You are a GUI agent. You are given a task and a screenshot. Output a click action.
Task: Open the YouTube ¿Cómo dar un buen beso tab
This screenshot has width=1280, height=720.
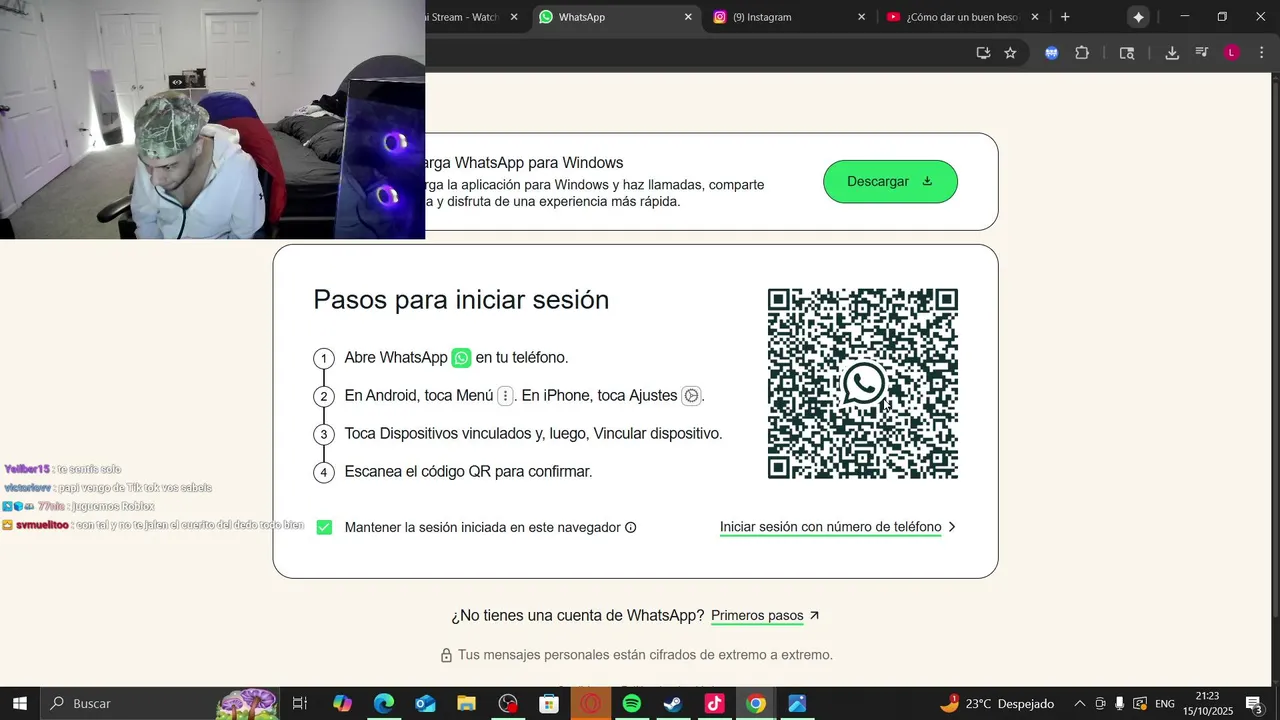pos(962,17)
